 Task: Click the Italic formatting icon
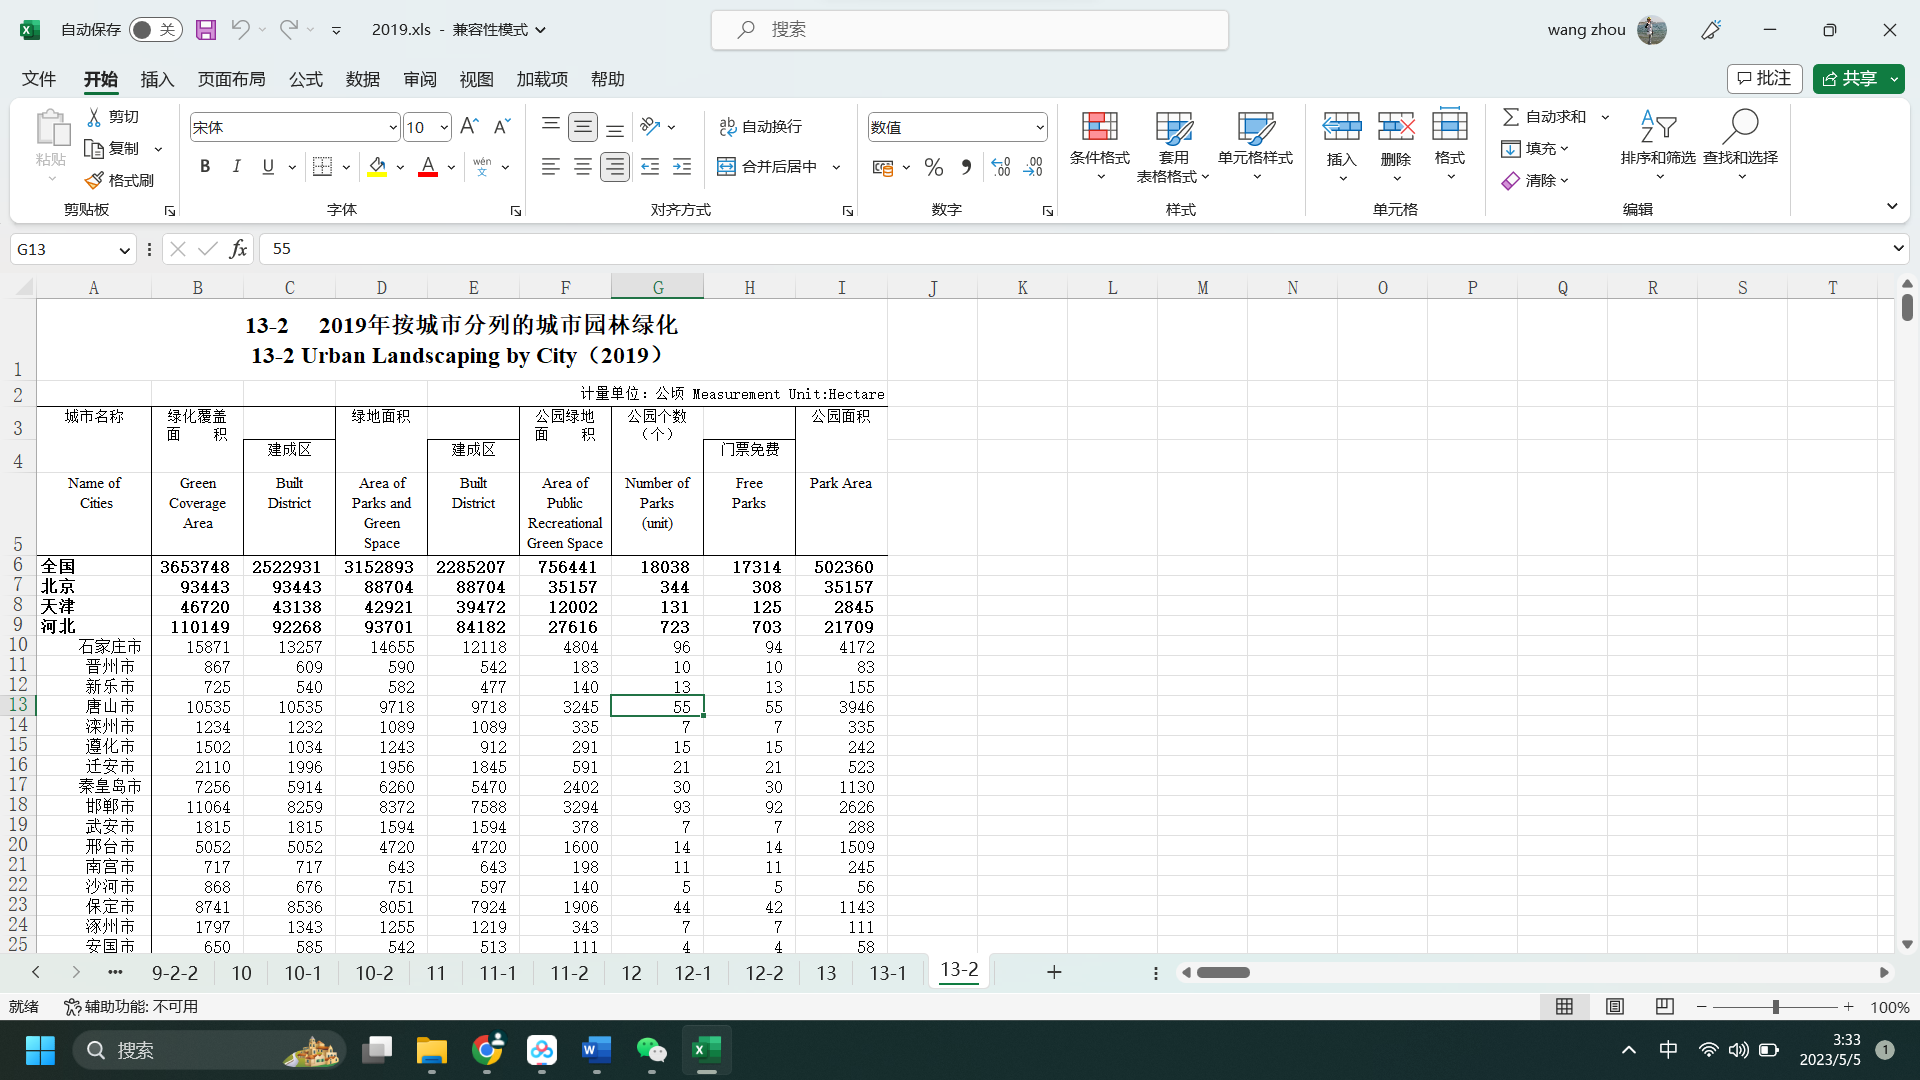236,167
